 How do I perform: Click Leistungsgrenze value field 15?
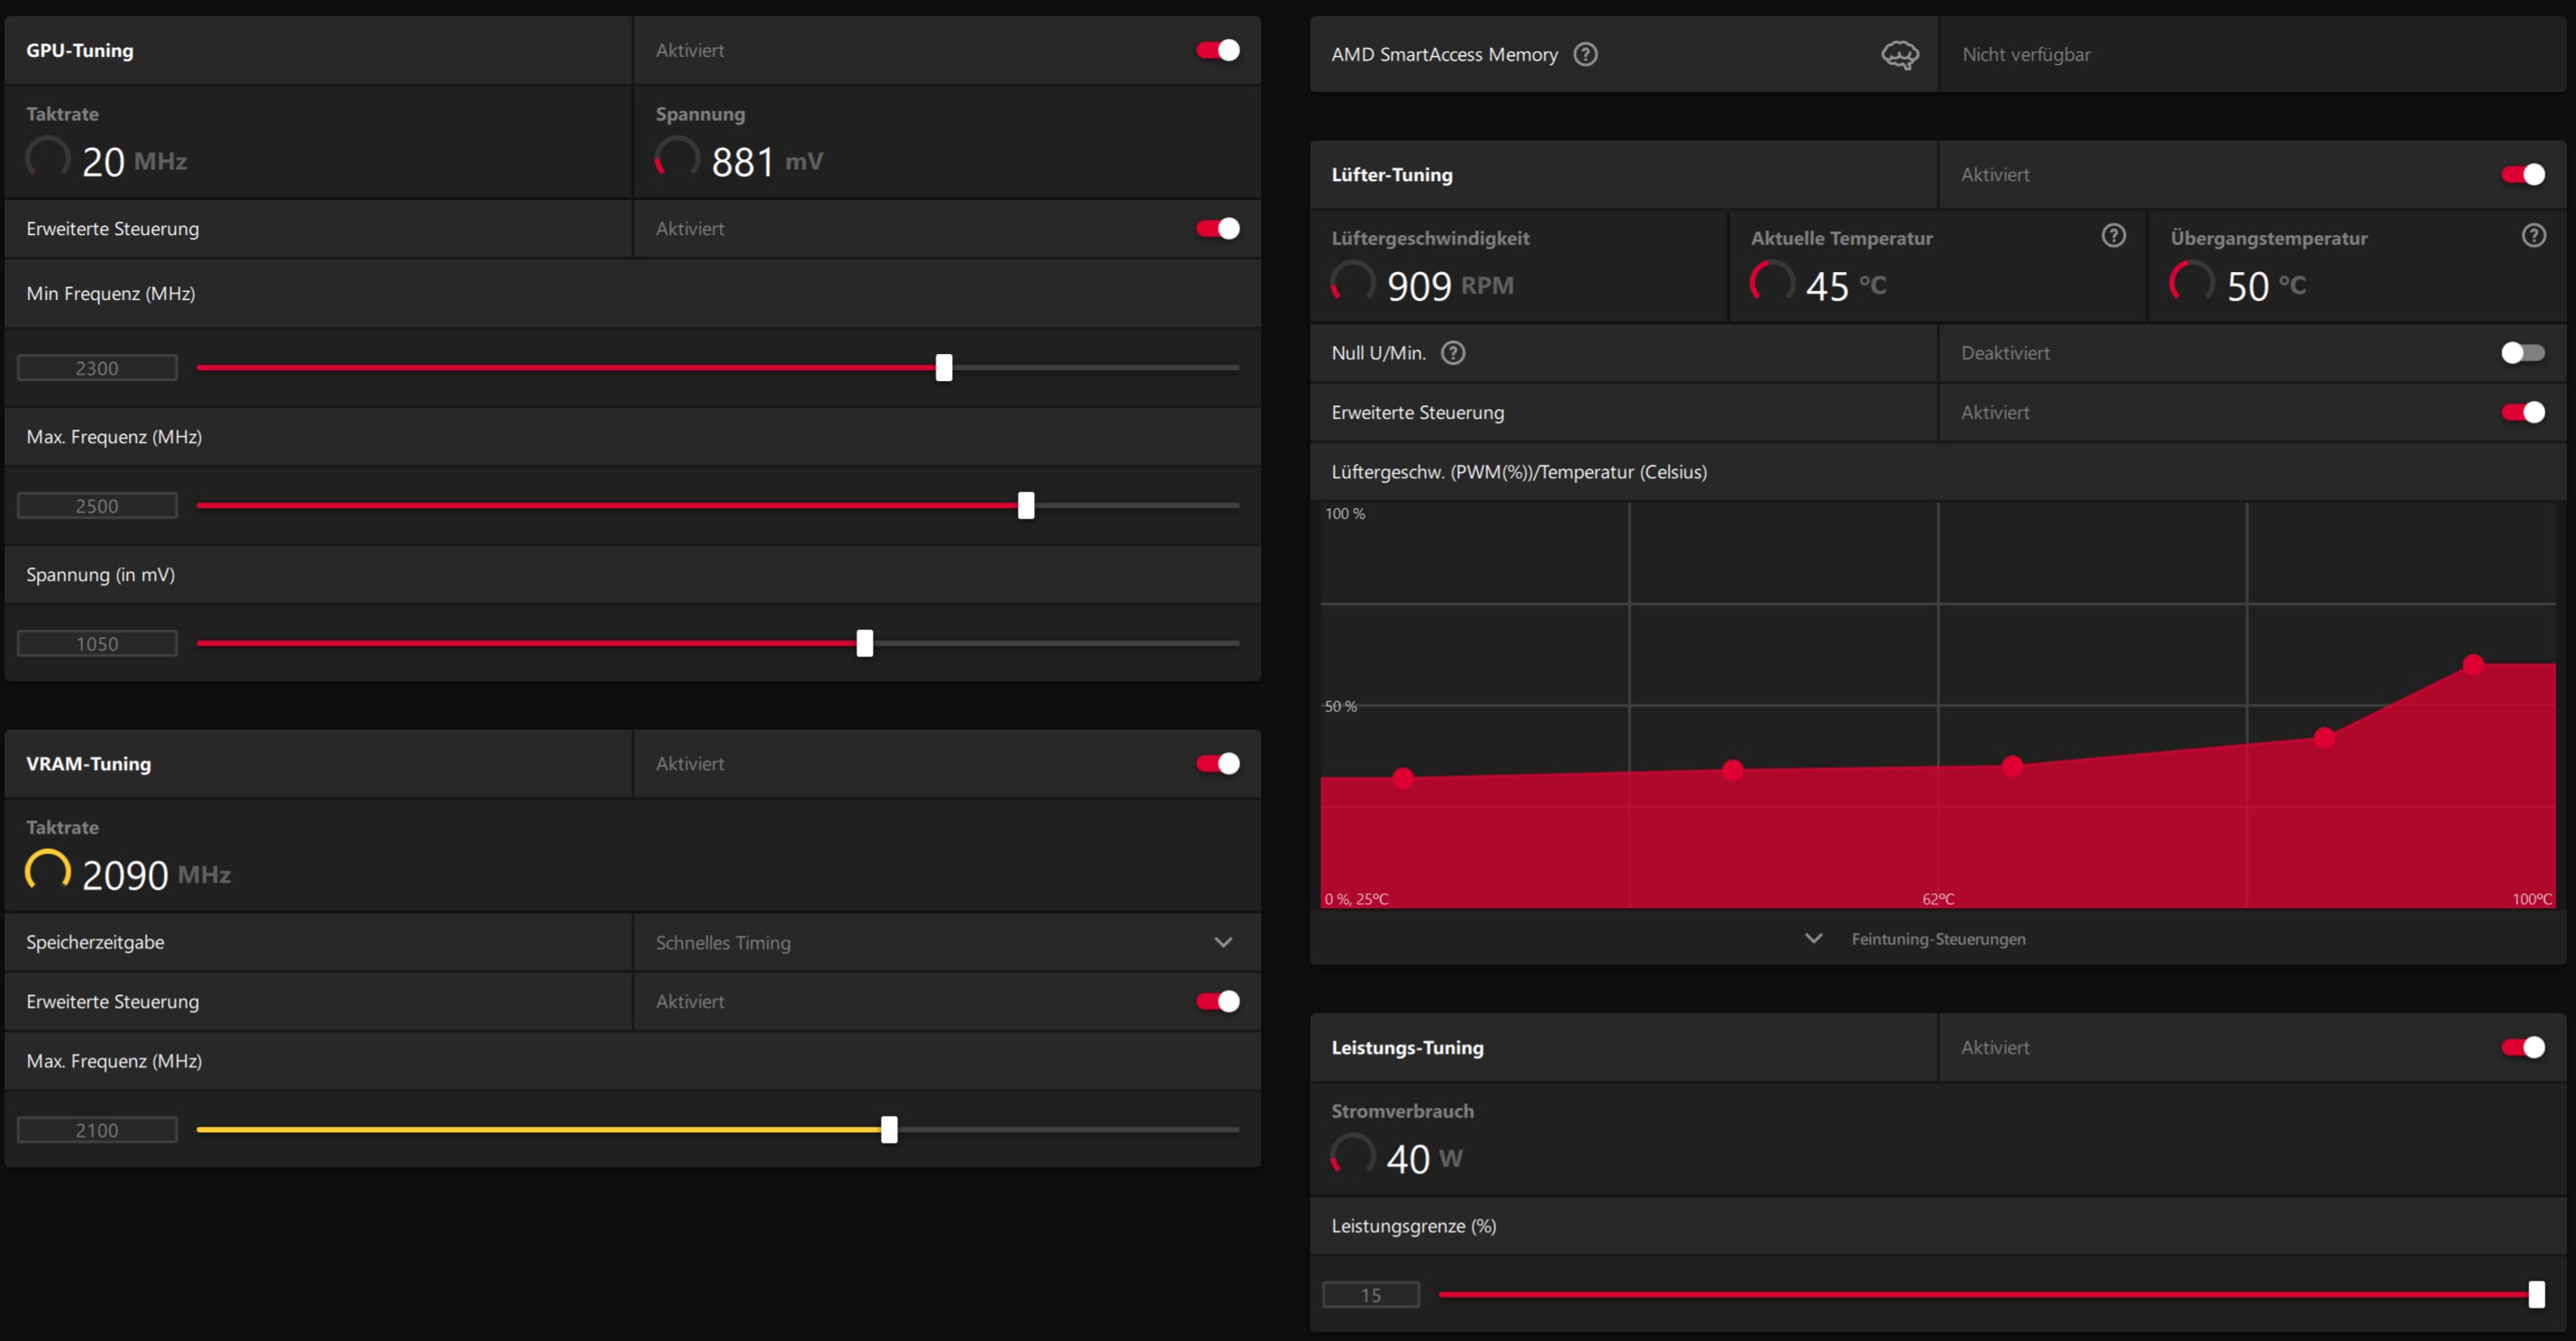[x=1371, y=1295]
